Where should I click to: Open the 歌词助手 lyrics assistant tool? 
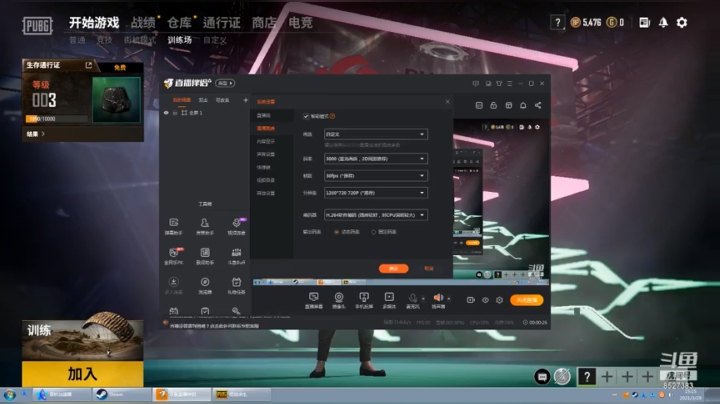coord(205,256)
